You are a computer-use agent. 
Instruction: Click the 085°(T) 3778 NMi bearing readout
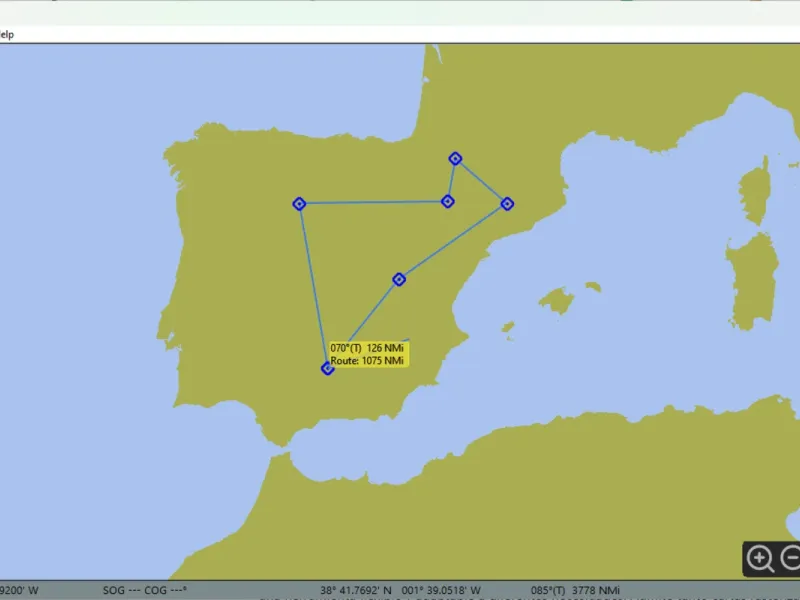[575, 590]
